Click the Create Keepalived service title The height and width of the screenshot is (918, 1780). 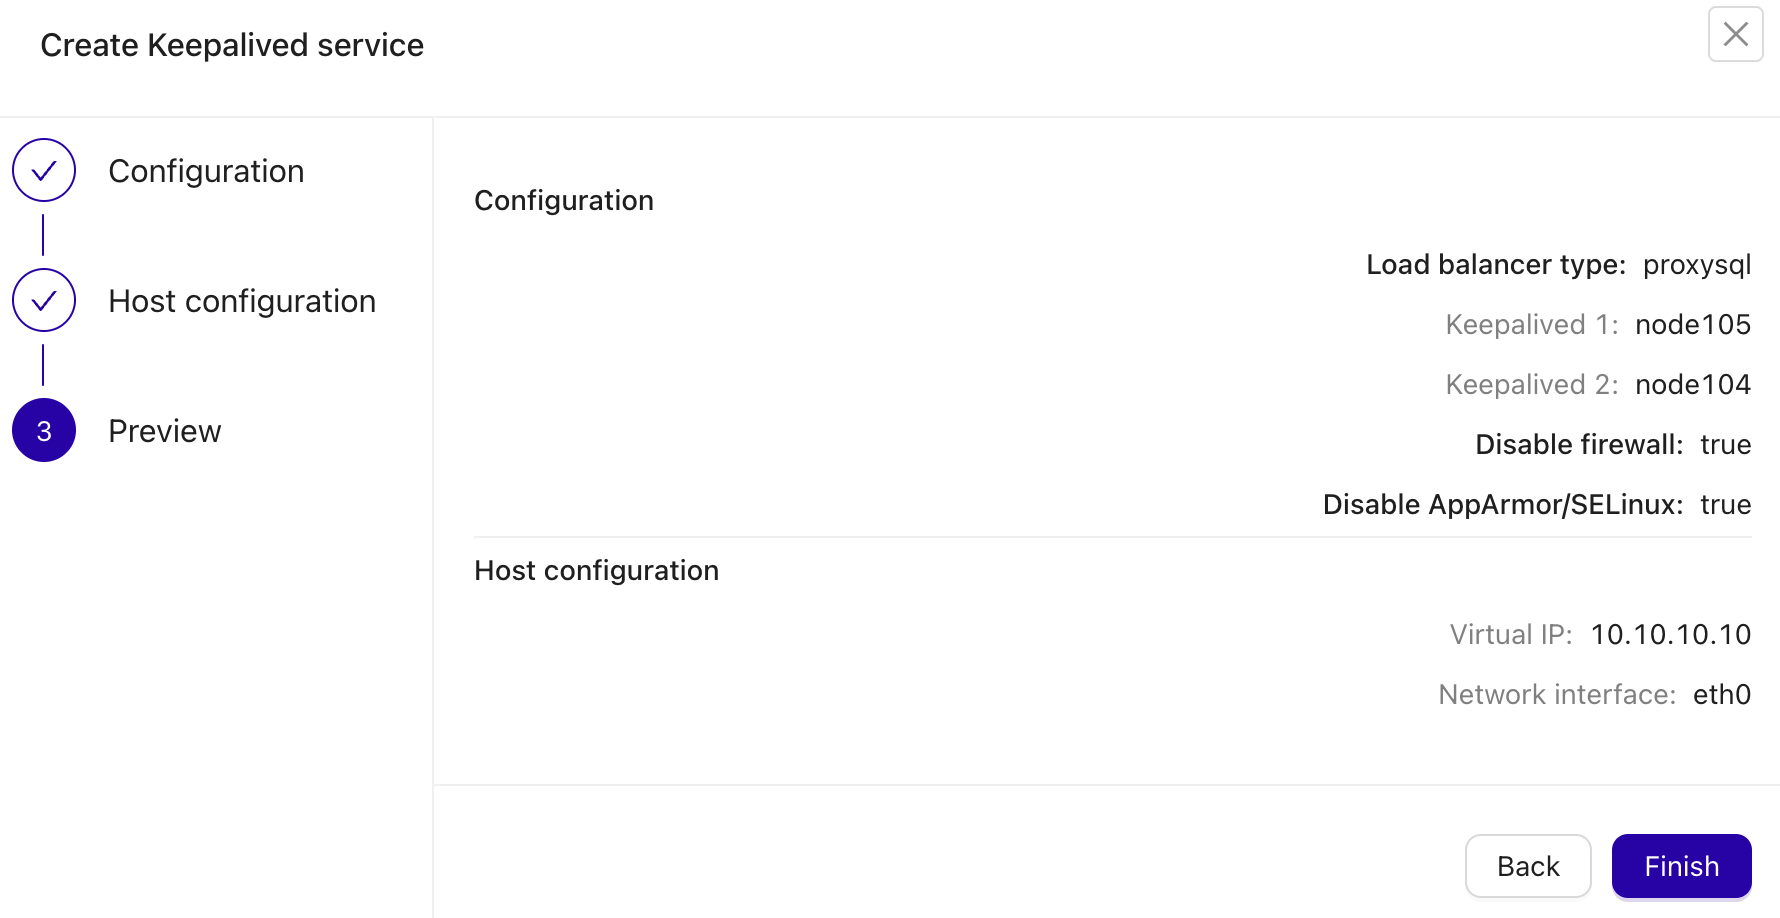[232, 44]
